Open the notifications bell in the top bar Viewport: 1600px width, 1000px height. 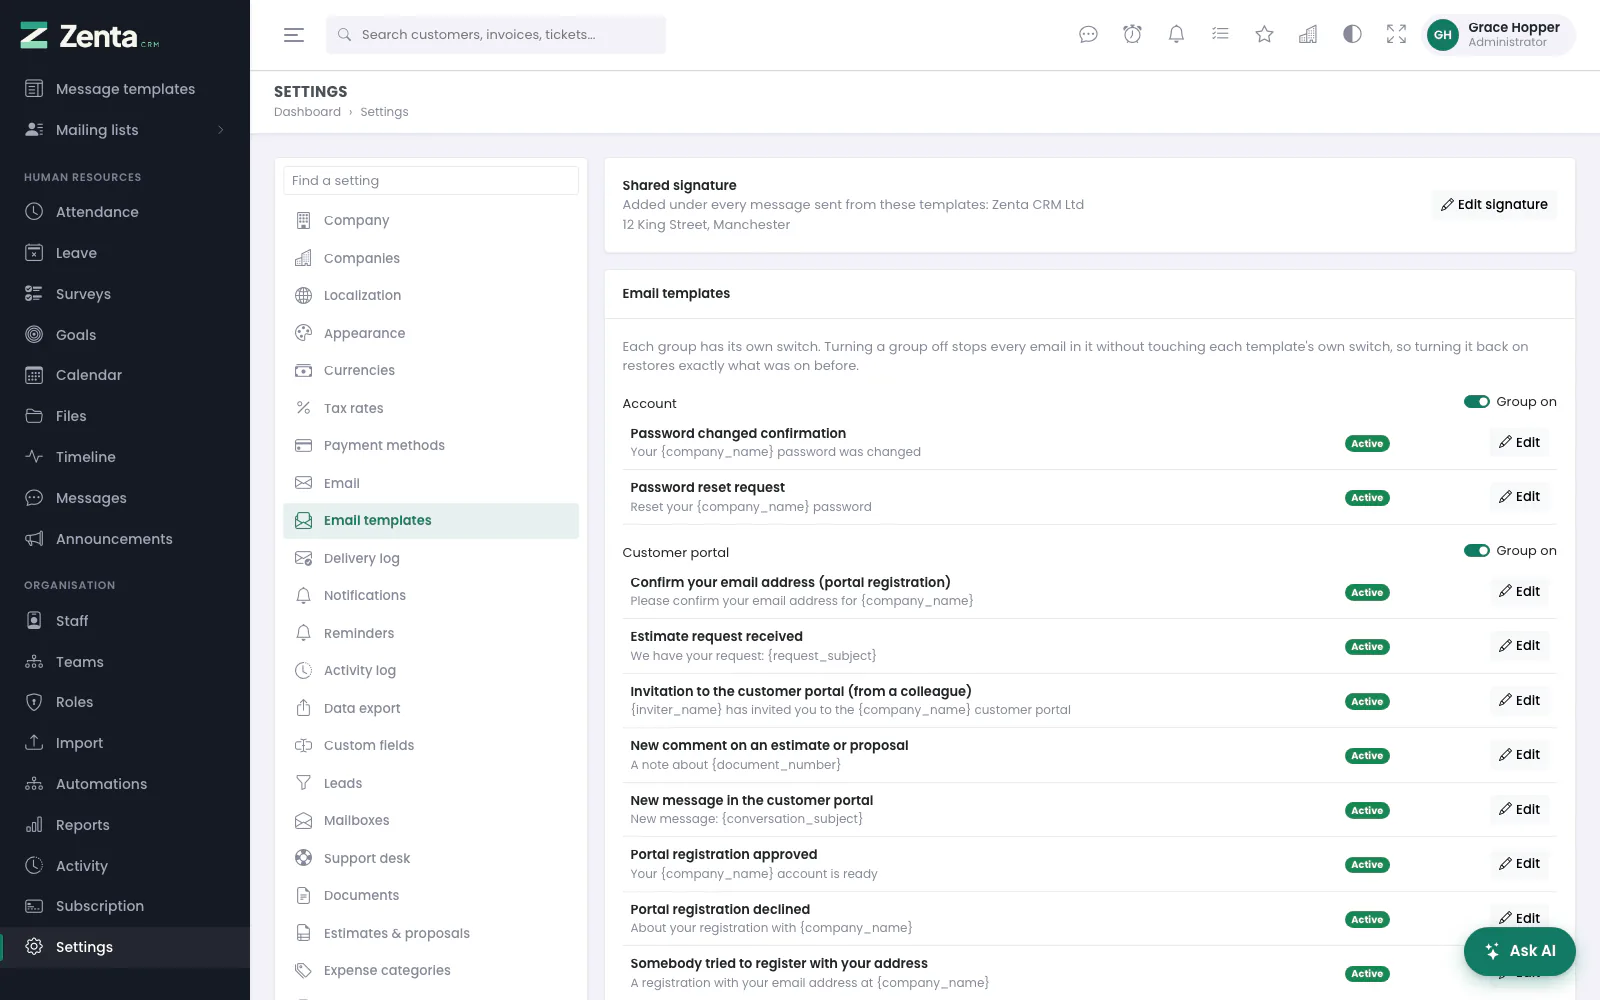pyautogui.click(x=1176, y=35)
